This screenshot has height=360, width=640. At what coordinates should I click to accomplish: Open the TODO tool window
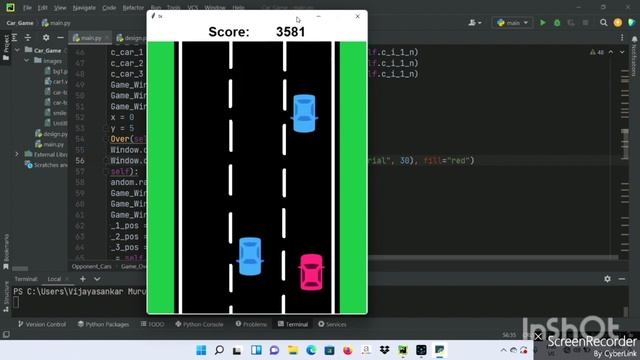(x=152, y=324)
